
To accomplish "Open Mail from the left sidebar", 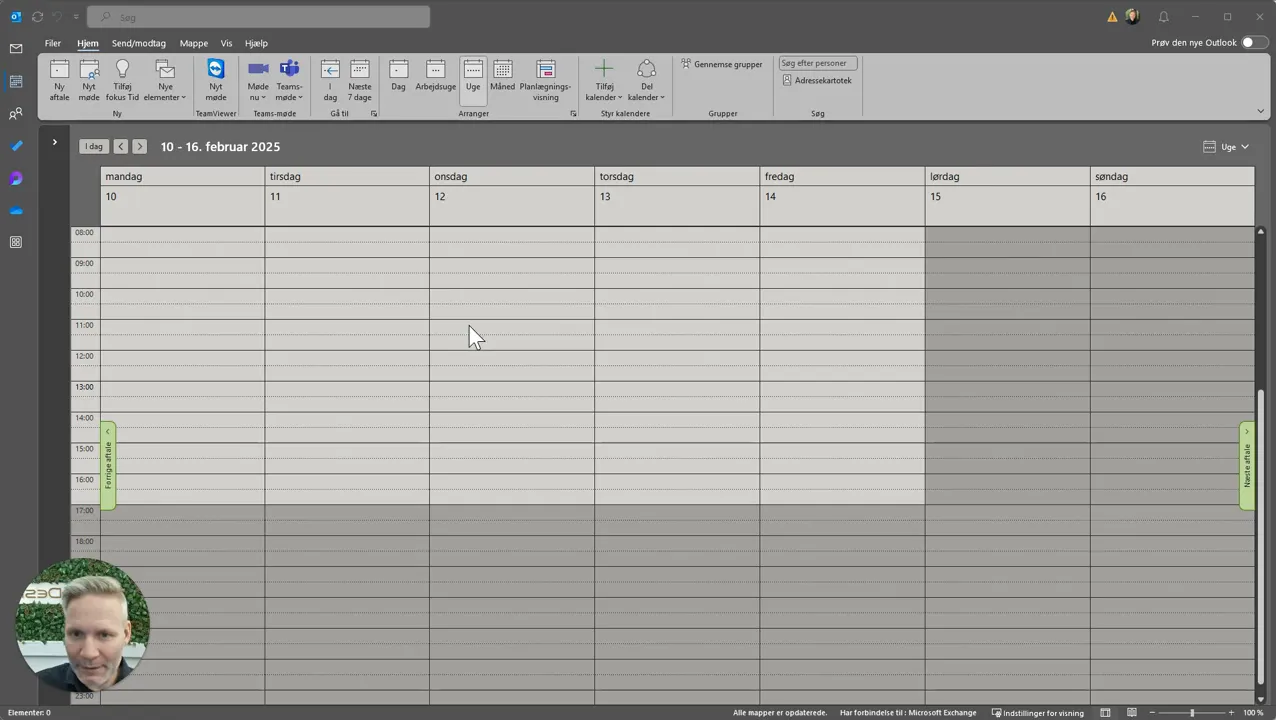I will coord(16,49).
